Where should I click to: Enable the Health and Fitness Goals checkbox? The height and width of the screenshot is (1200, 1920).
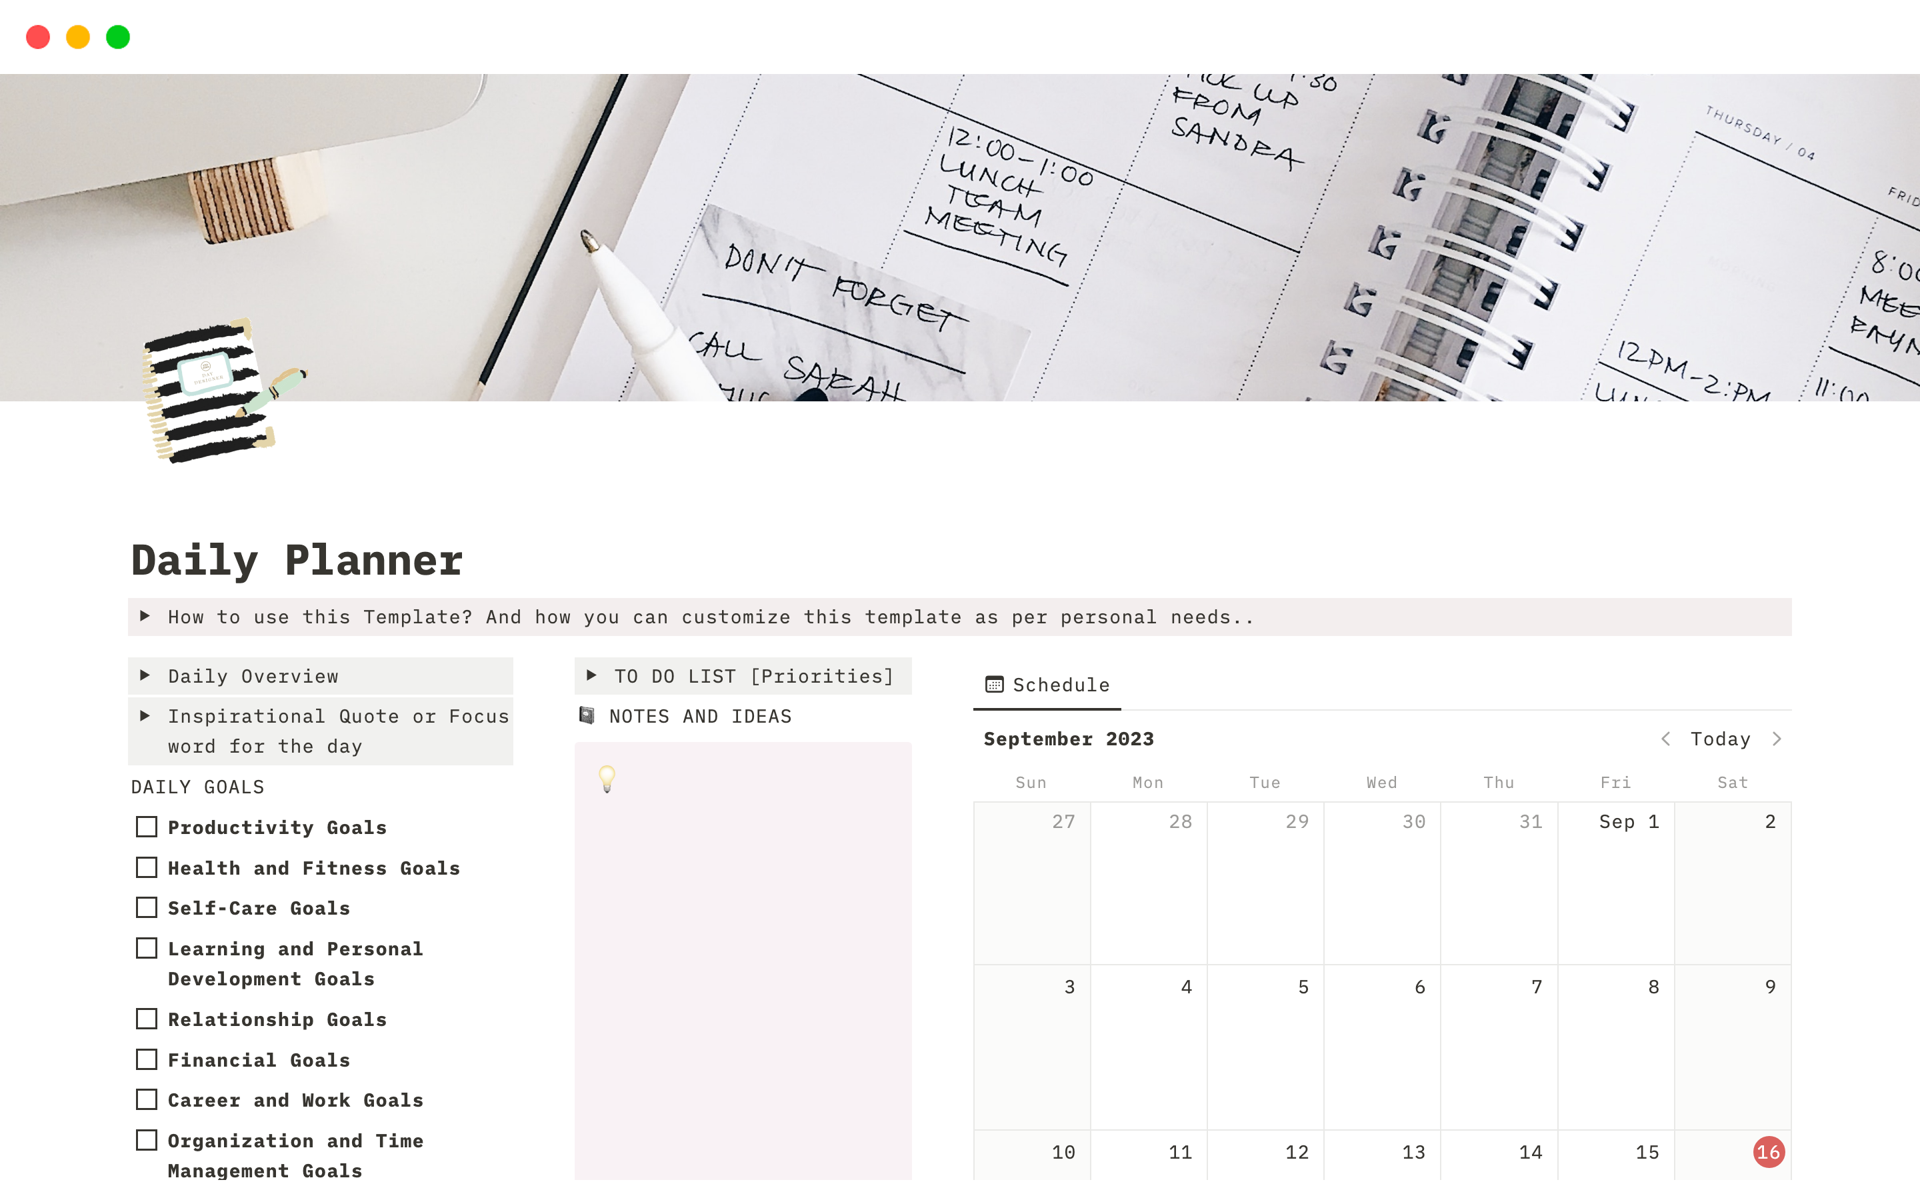coord(147,867)
